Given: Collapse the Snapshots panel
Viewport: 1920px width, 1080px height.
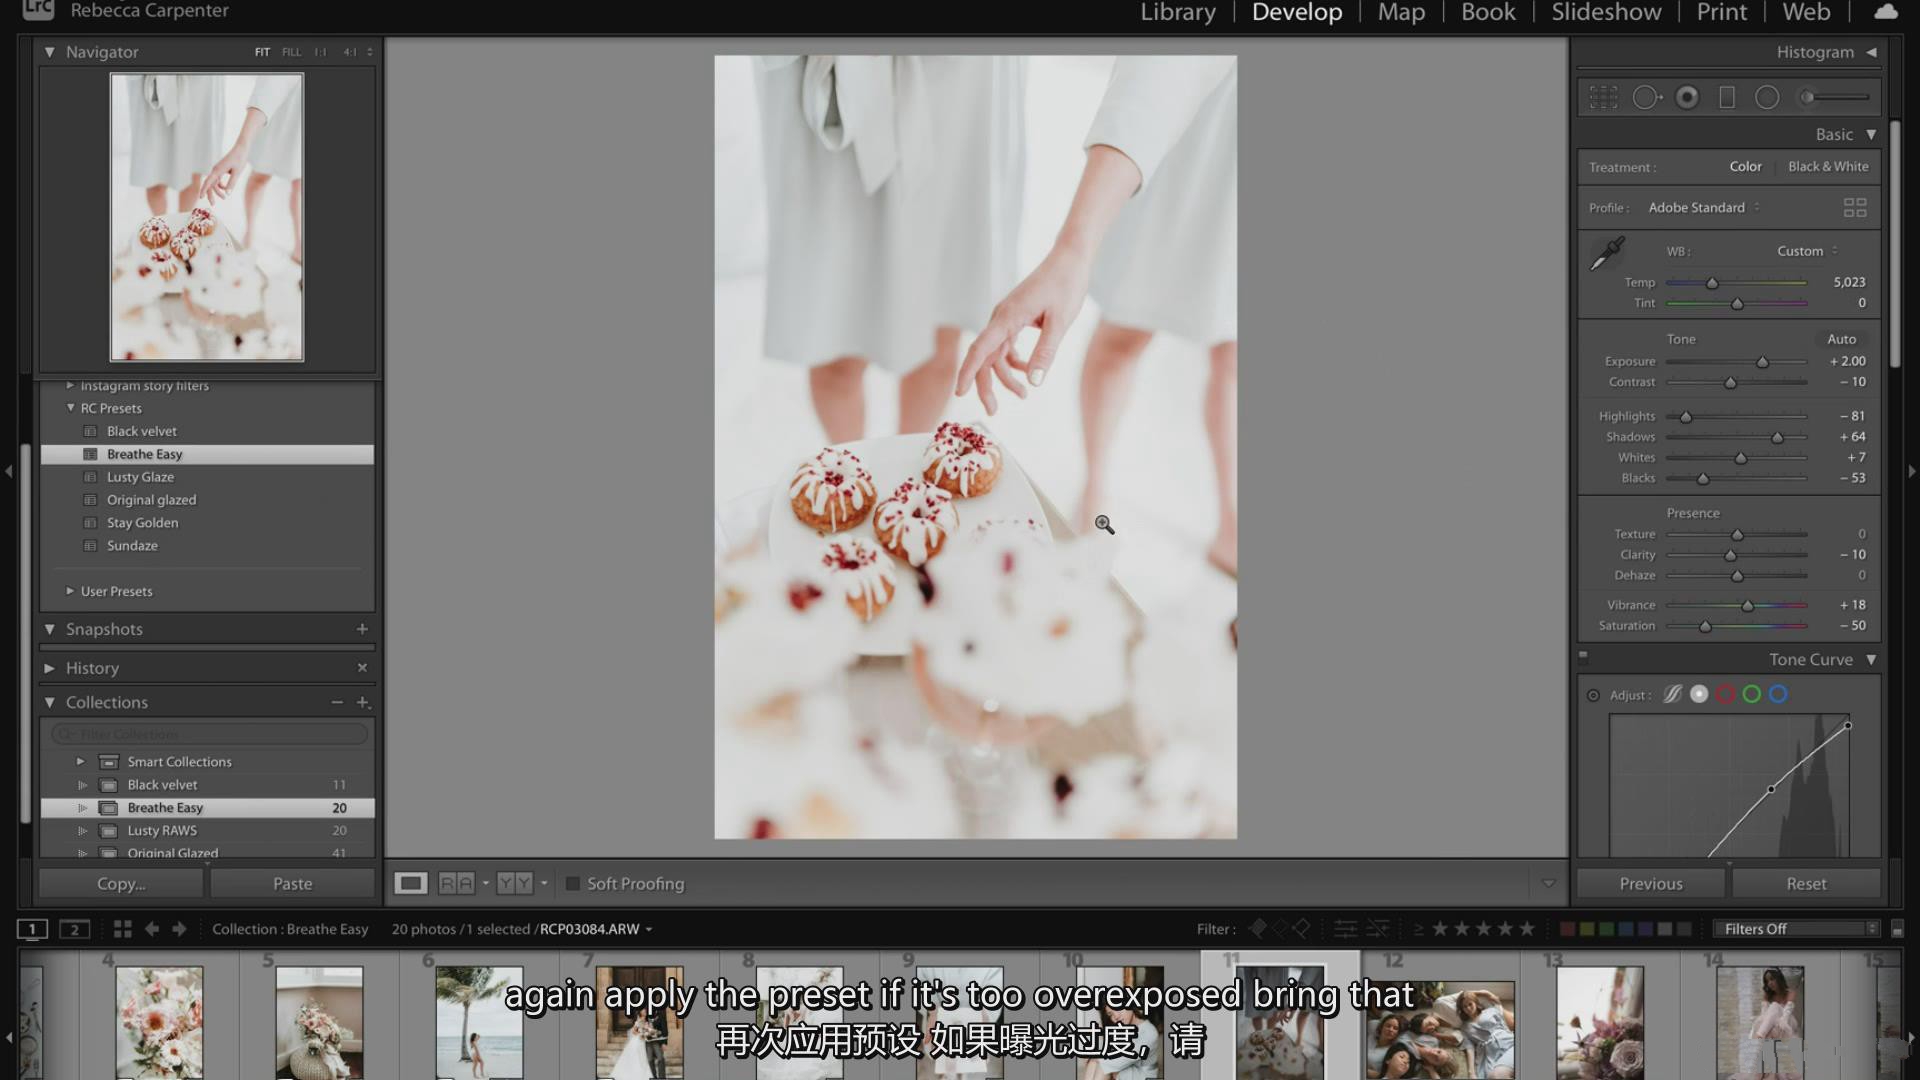Looking at the screenshot, I should coord(49,629).
